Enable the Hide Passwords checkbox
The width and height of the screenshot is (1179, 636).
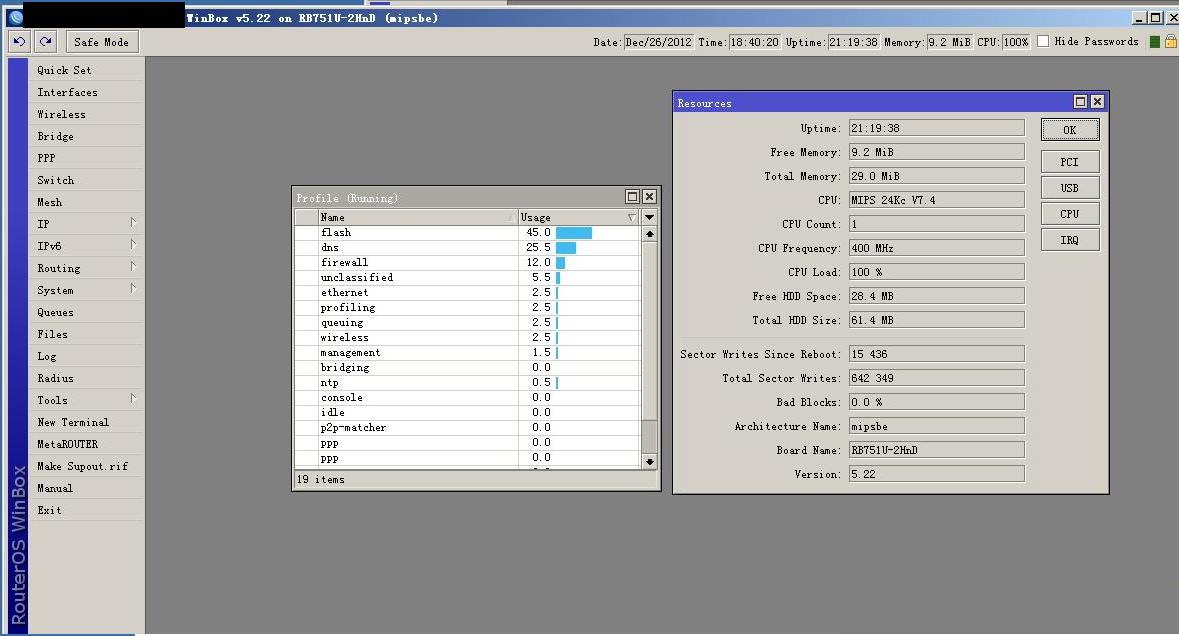click(1043, 41)
